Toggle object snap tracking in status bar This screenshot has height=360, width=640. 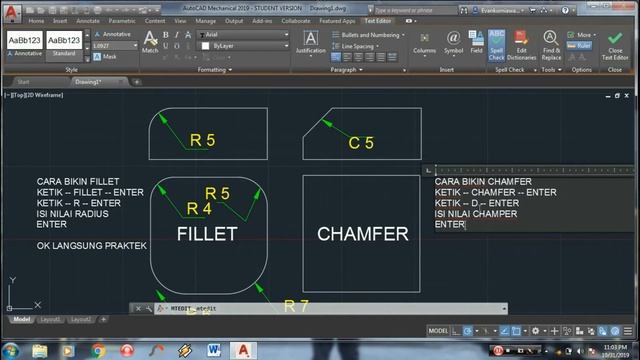point(504,331)
